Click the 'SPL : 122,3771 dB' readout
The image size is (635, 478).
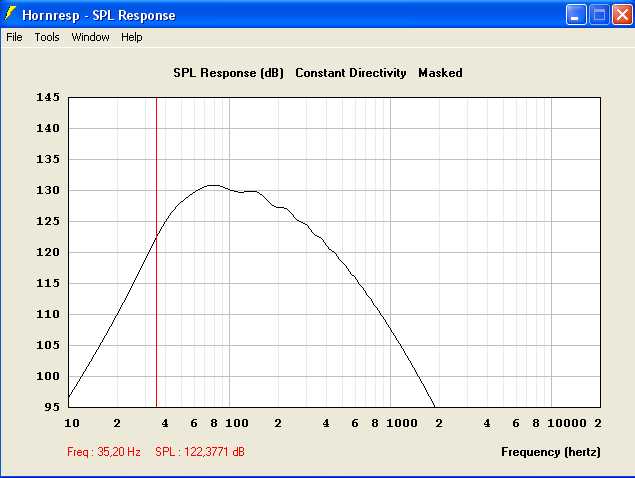(200, 452)
